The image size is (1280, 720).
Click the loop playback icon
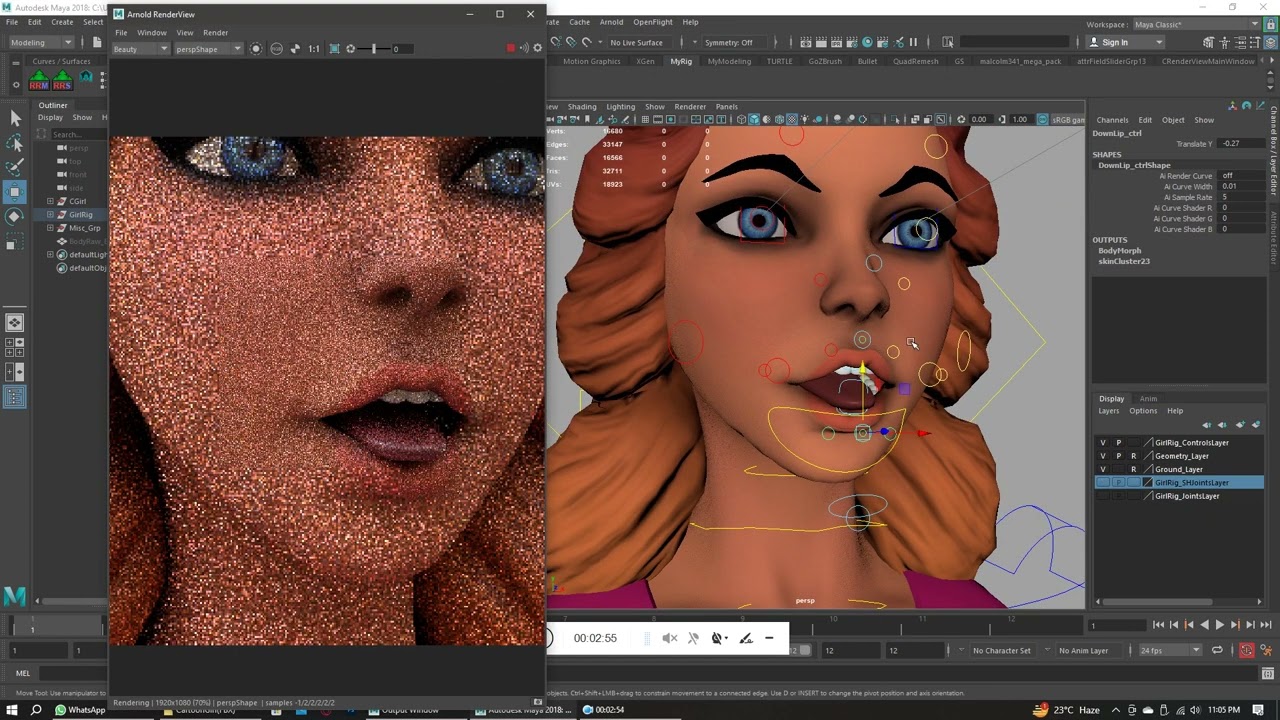(1217, 650)
